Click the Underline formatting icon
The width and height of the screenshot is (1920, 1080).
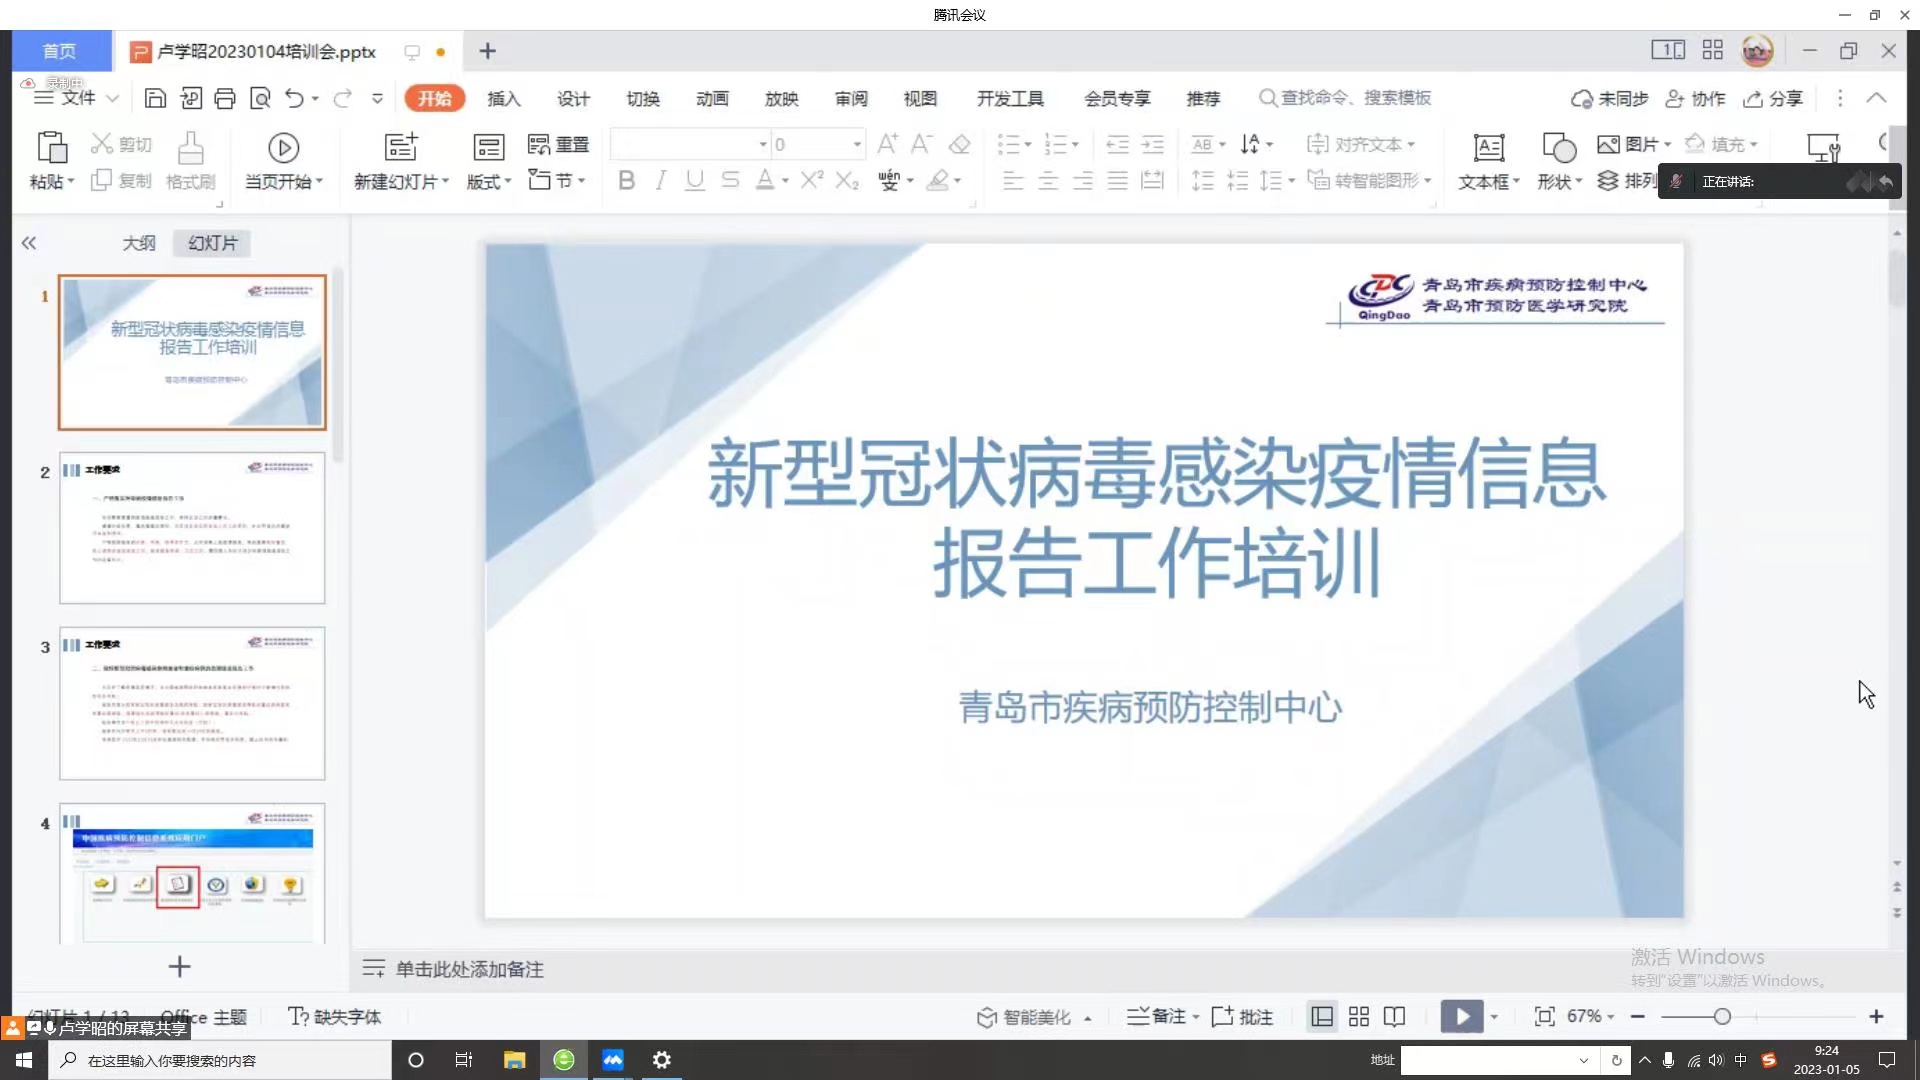[695, 181]
